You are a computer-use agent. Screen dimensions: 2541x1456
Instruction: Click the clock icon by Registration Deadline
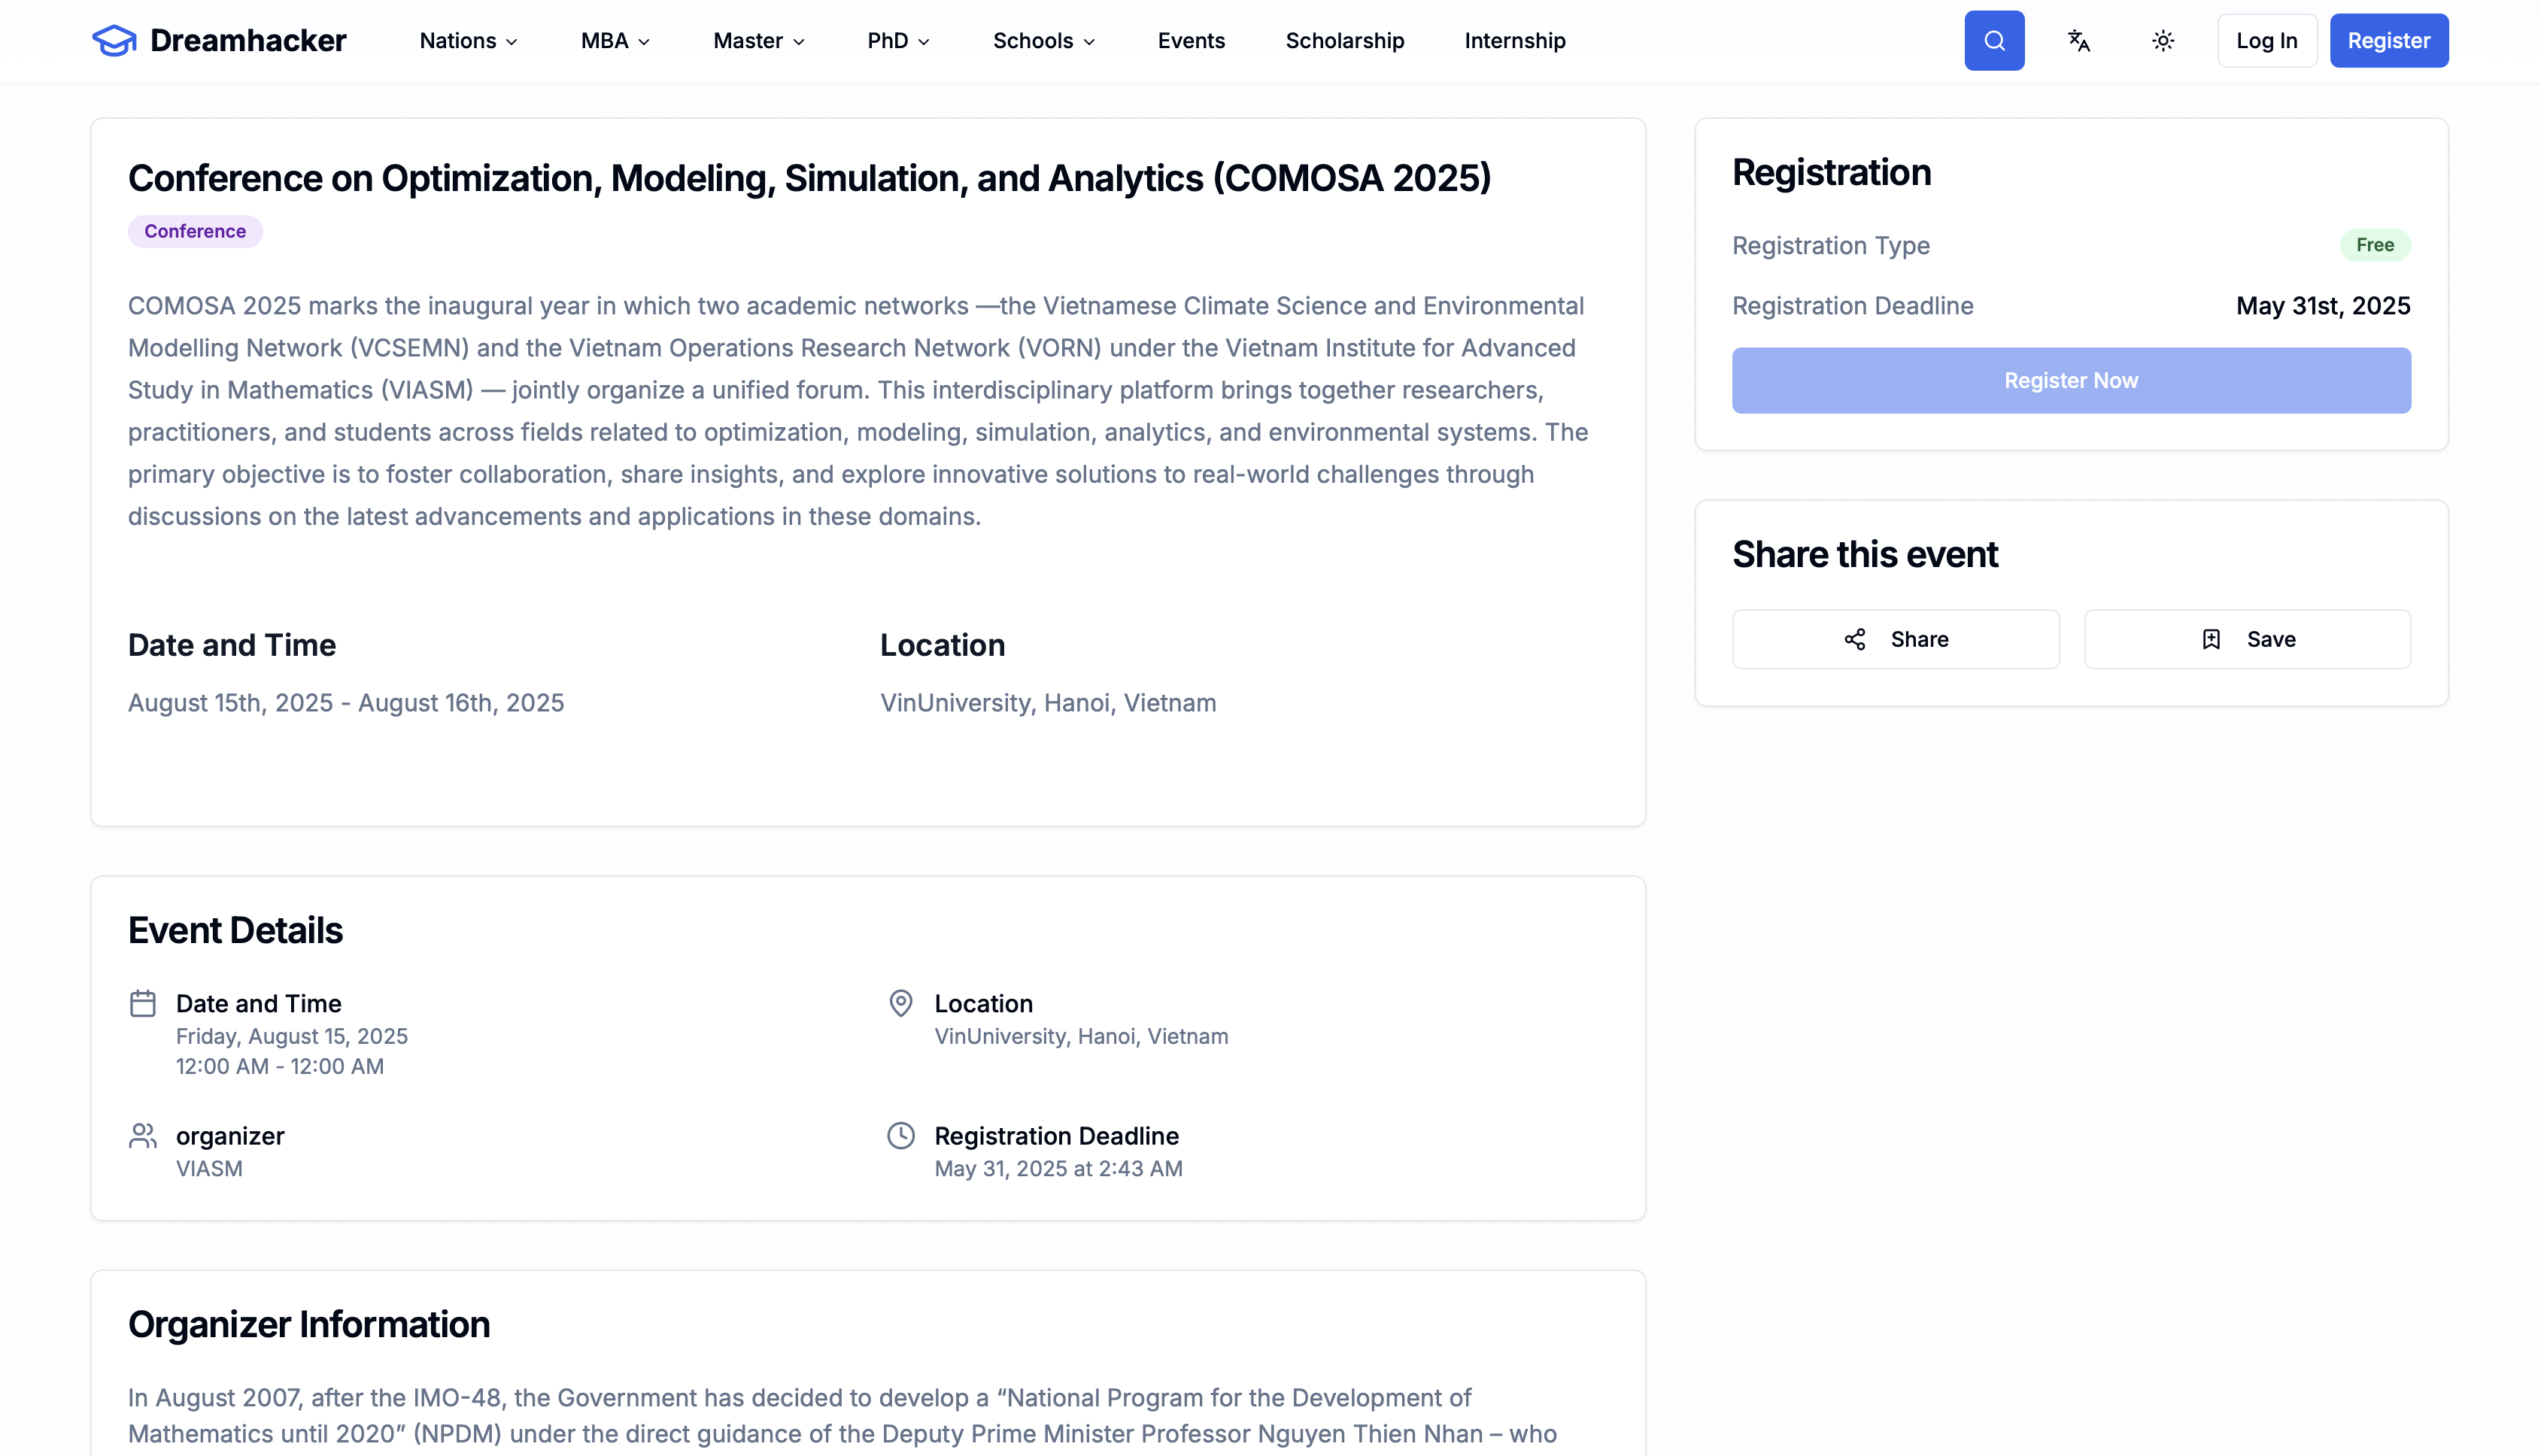(x=901, y=1136)
